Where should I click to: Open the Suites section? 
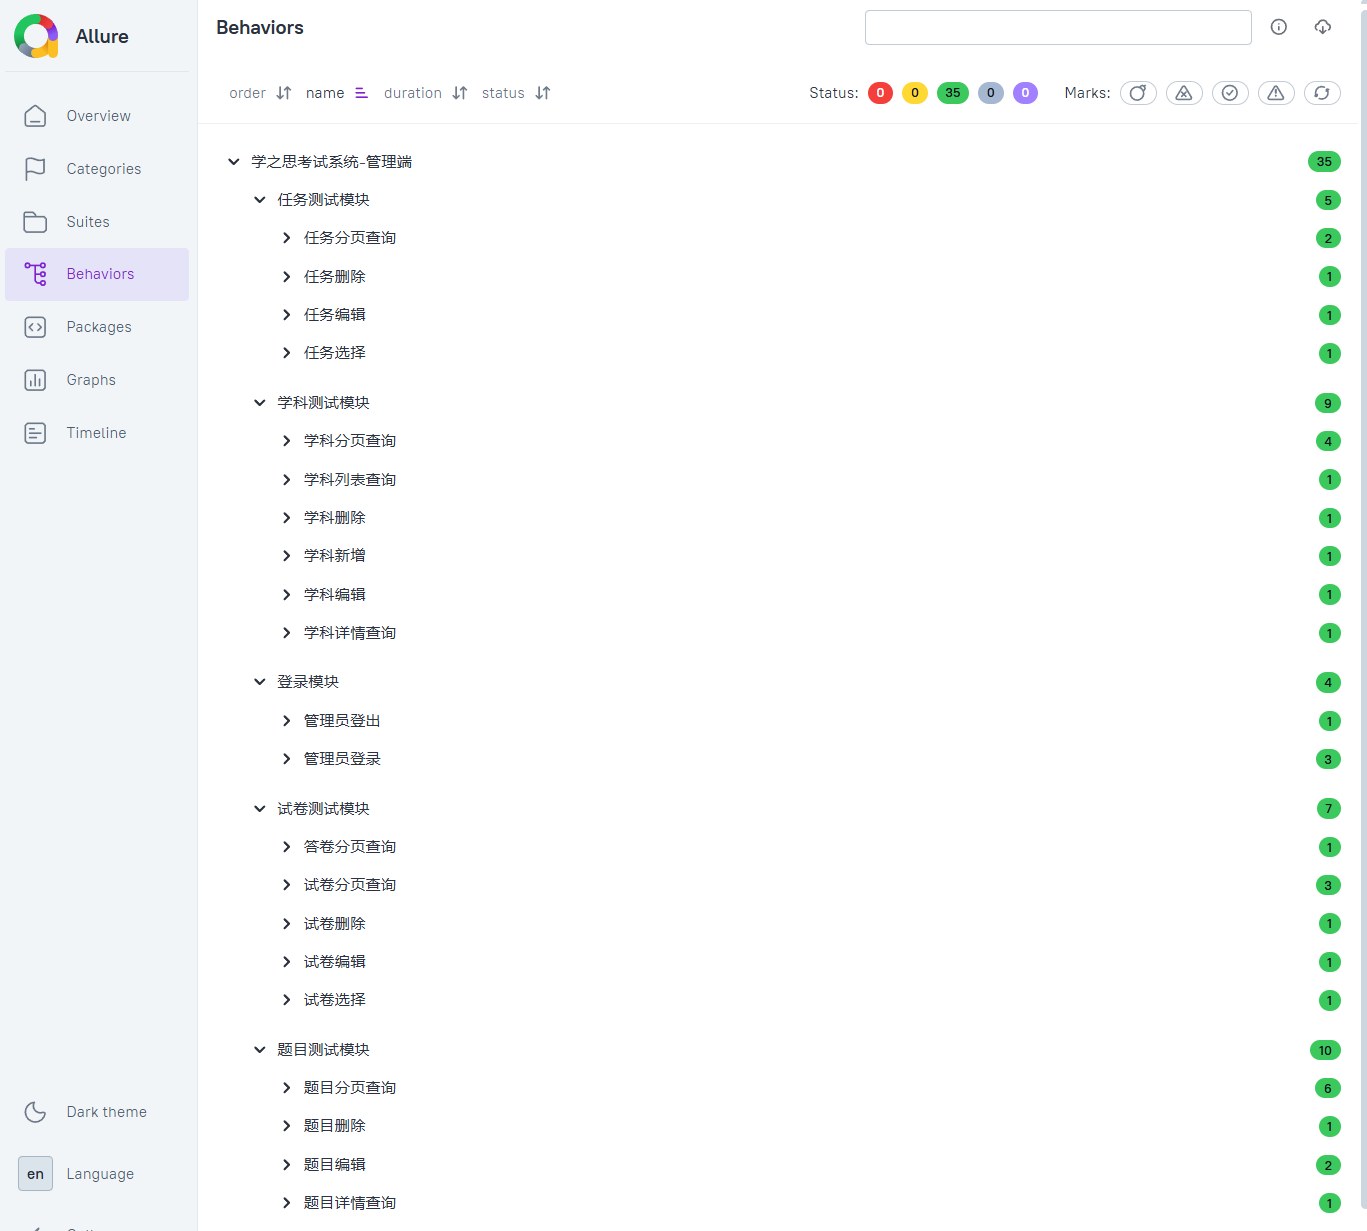coord(97,222)
